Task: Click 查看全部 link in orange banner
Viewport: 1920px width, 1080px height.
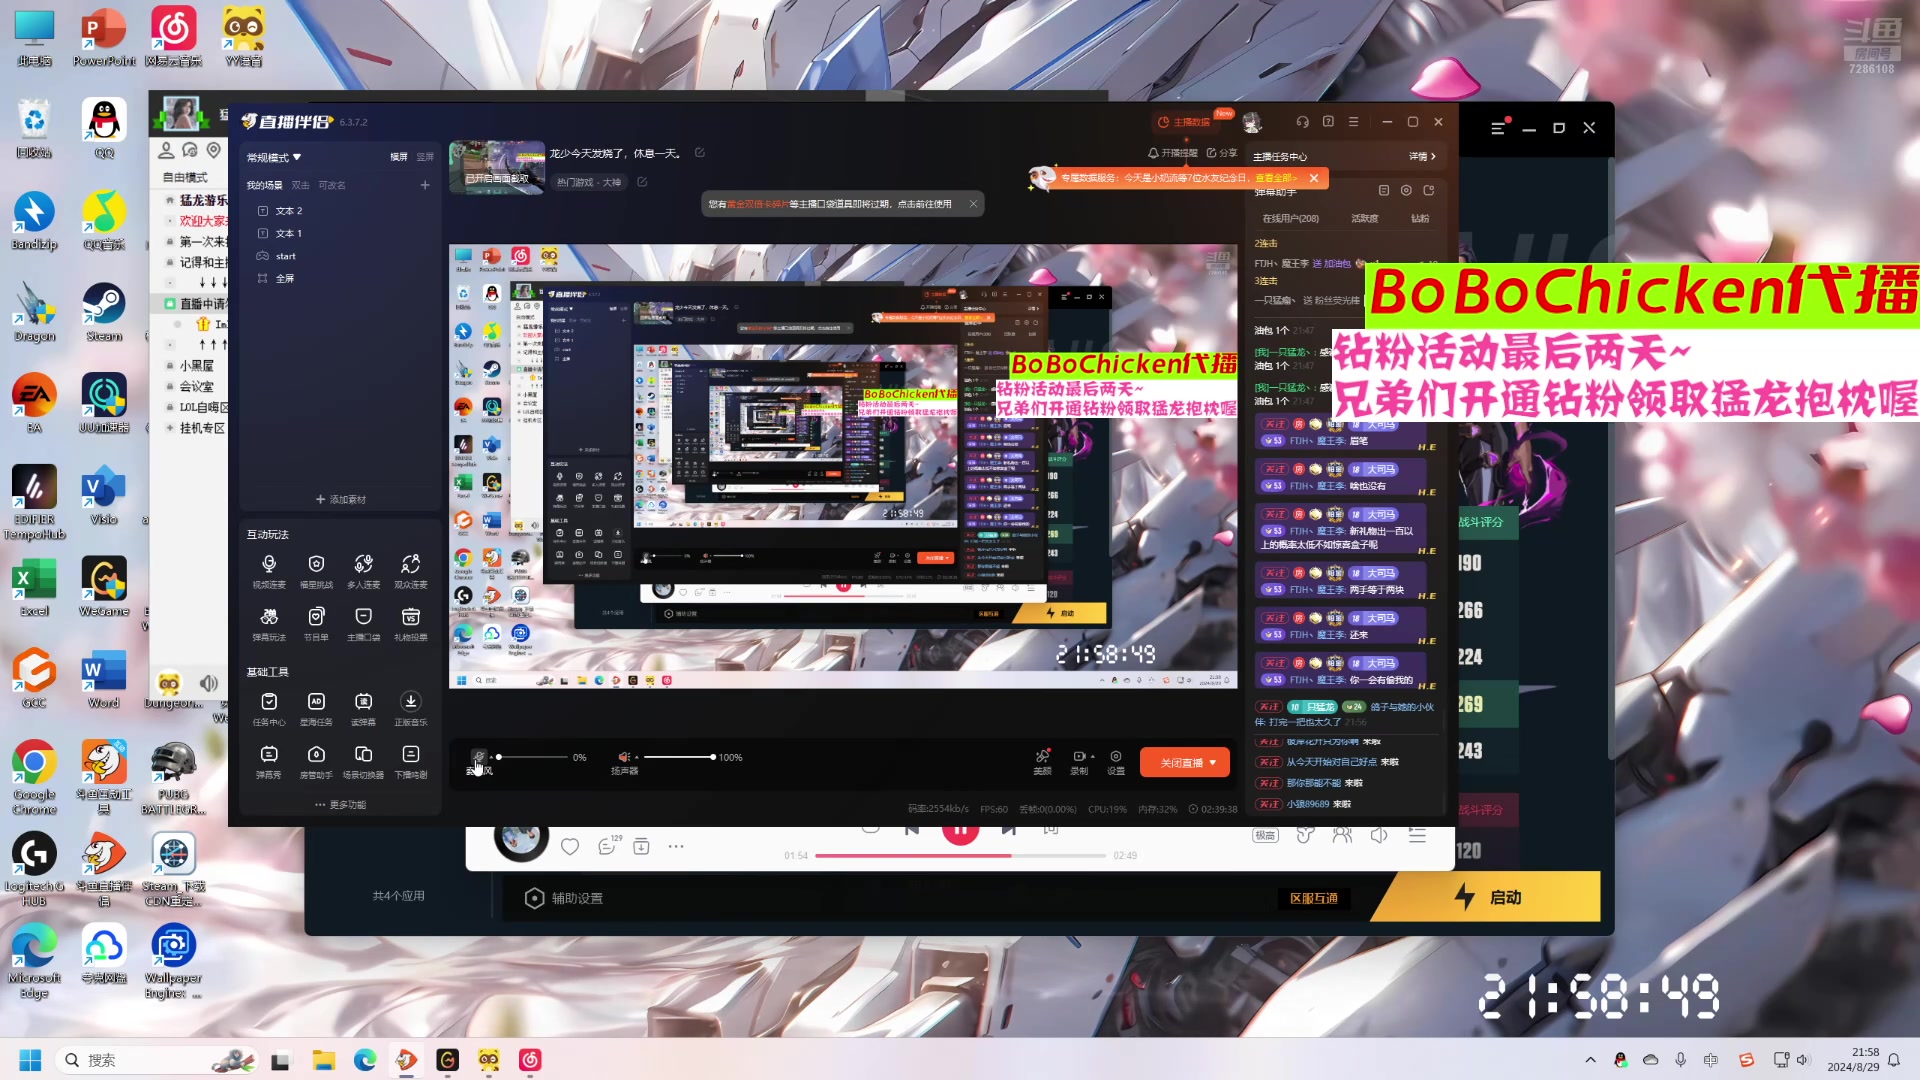Action: (x=1276, y=178)
